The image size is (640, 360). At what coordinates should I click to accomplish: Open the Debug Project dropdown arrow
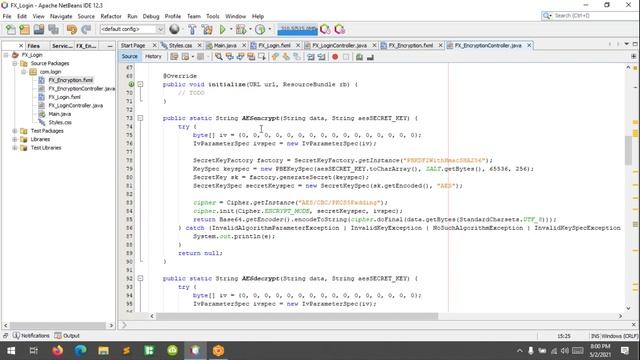pyautogui.click(x=250, y=29)
